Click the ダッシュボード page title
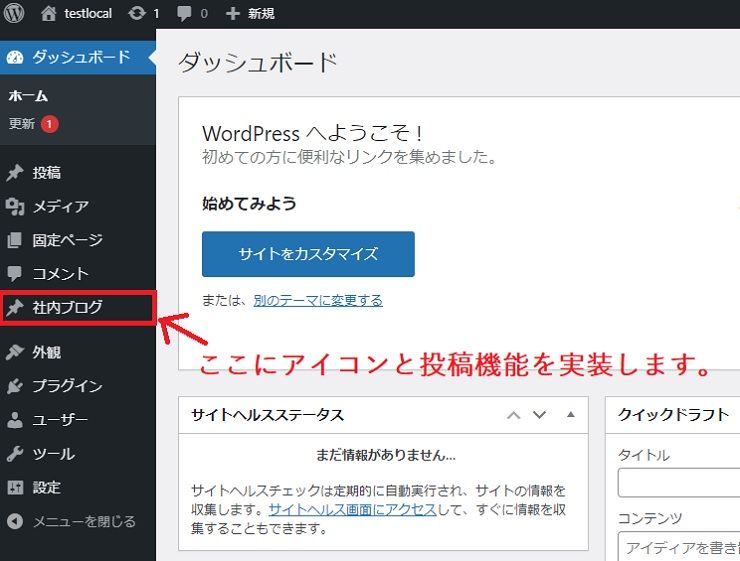The image size is (740, 561). 258,62
